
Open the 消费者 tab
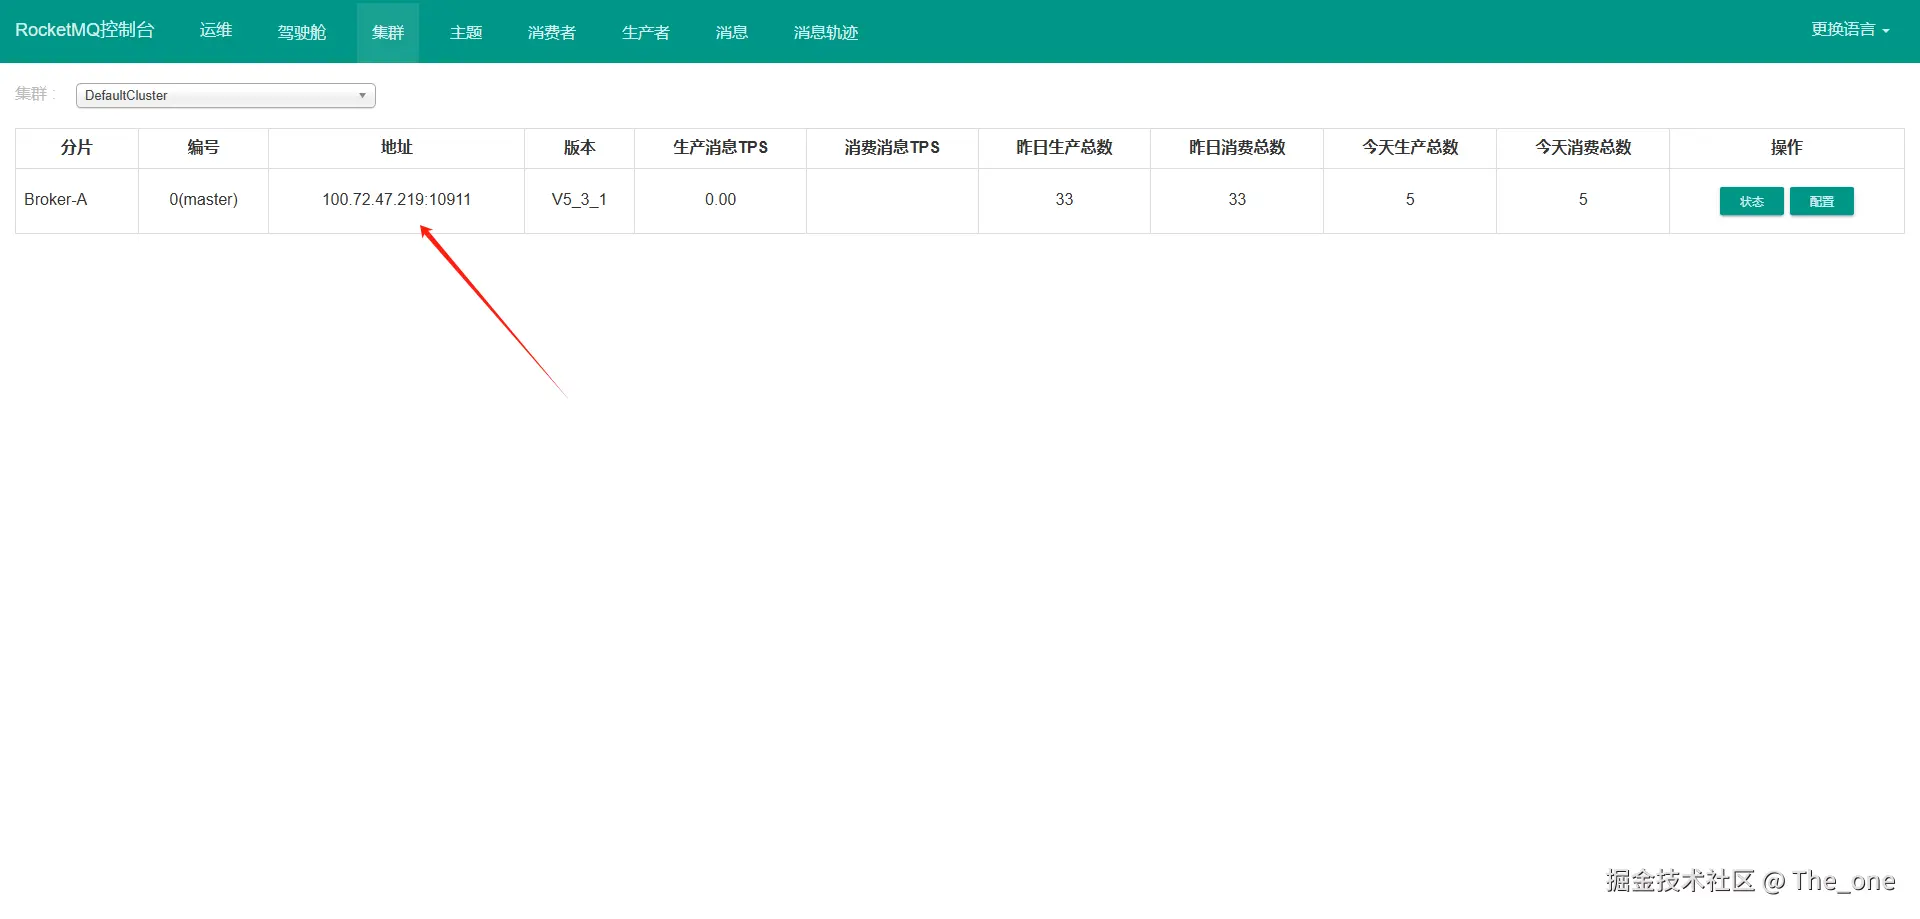tap(552, 32)
